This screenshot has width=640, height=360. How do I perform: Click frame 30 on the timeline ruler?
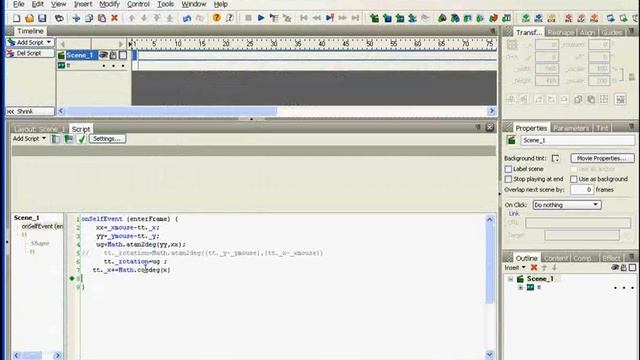click(x=274, y=44)
